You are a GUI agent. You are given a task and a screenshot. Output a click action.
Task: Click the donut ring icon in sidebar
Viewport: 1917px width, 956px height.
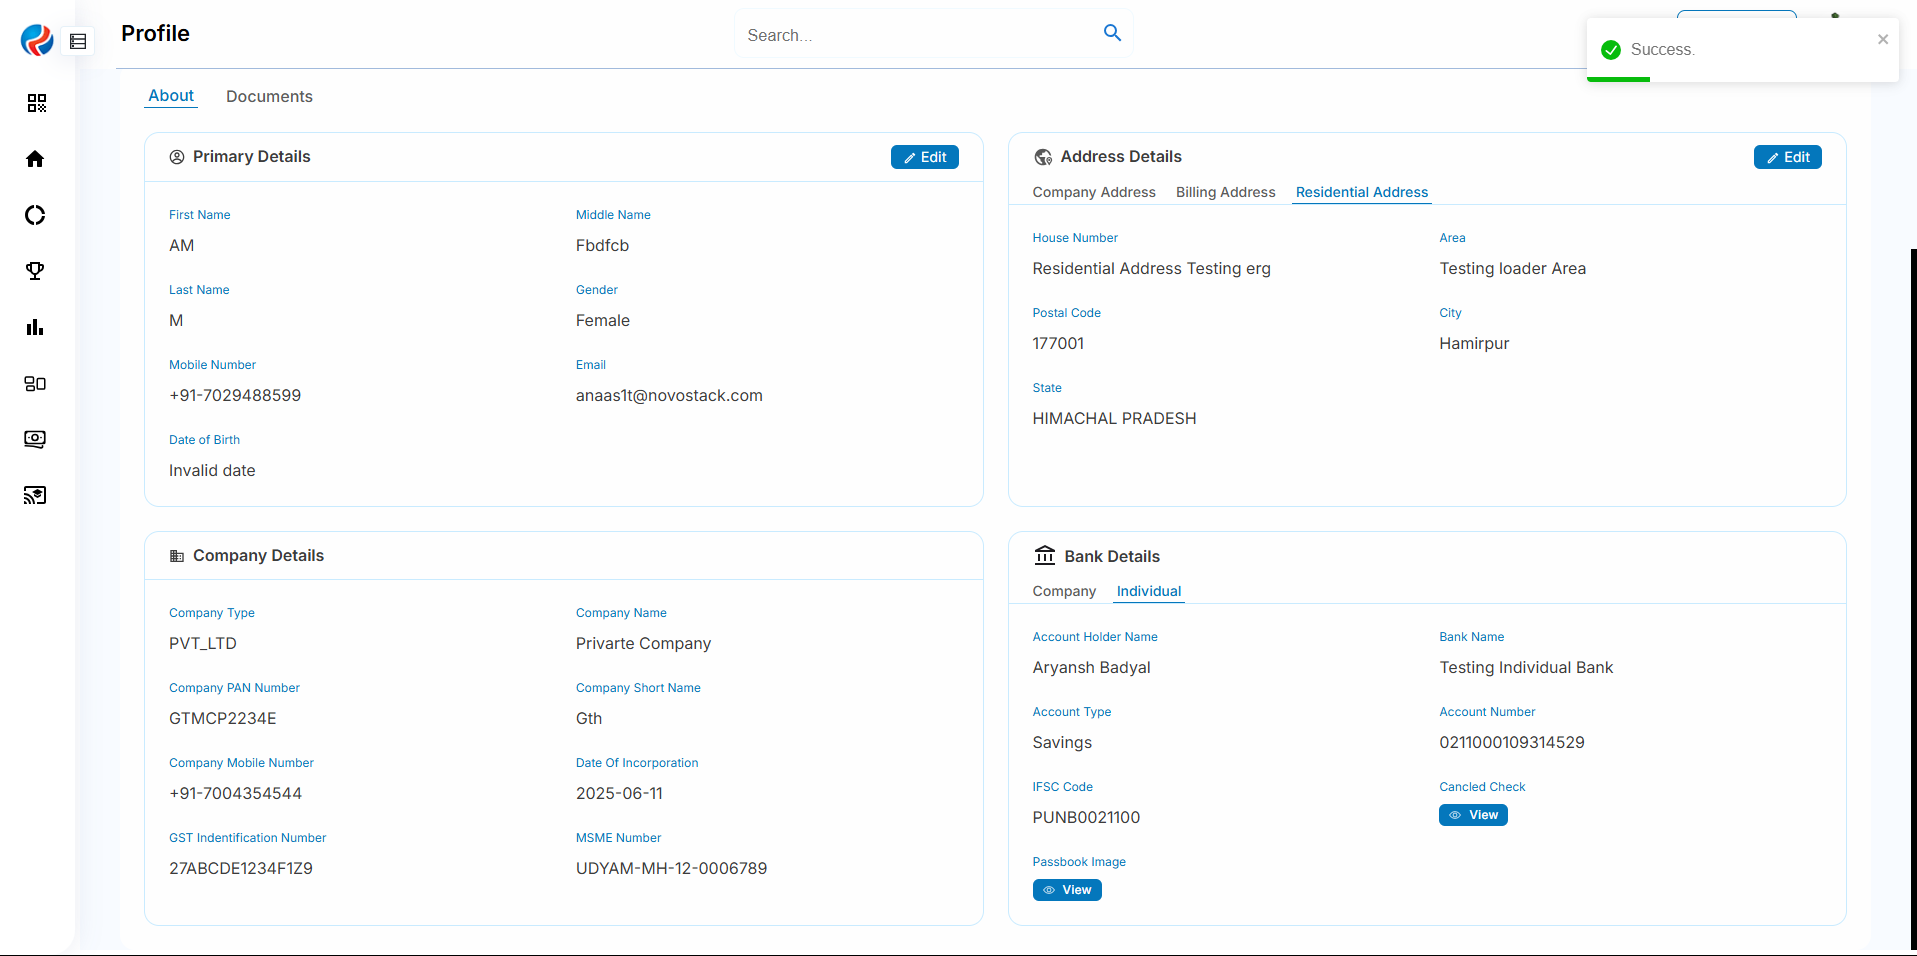tap(35, 215)
